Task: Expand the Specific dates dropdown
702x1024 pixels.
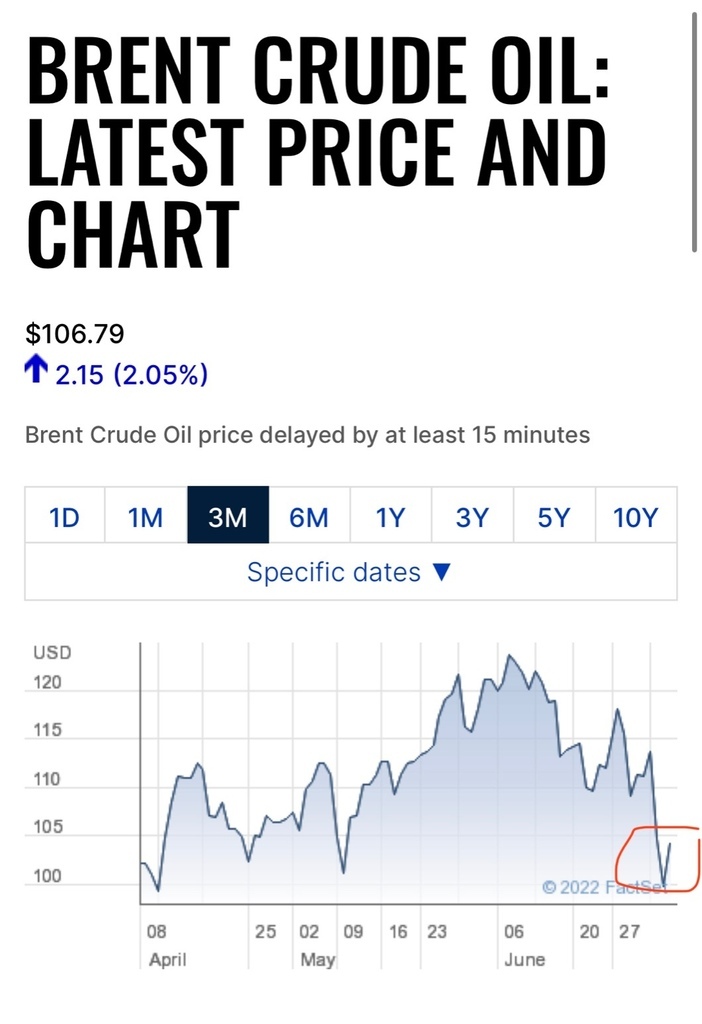Action: (350, 573)
